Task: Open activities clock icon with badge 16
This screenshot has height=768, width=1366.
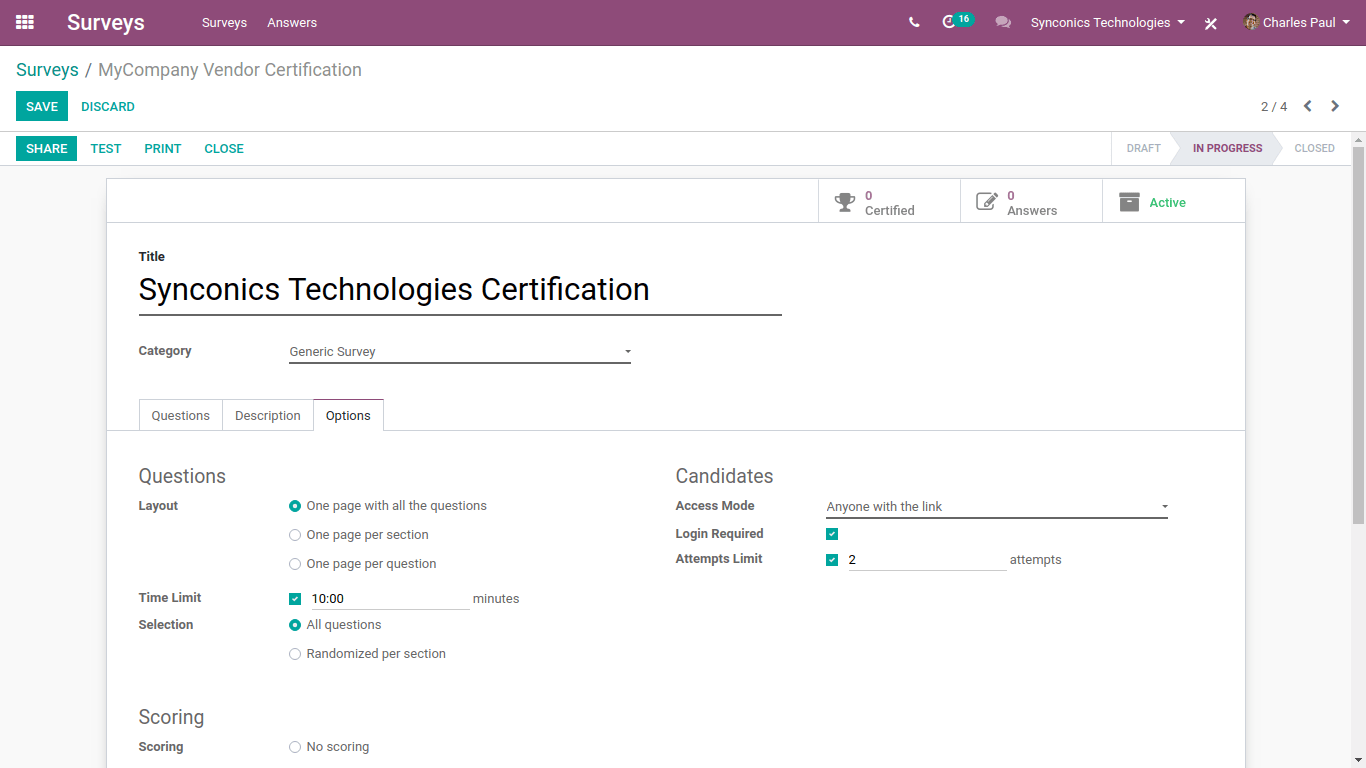Action: pyautogui.click(x=950, y=22)
